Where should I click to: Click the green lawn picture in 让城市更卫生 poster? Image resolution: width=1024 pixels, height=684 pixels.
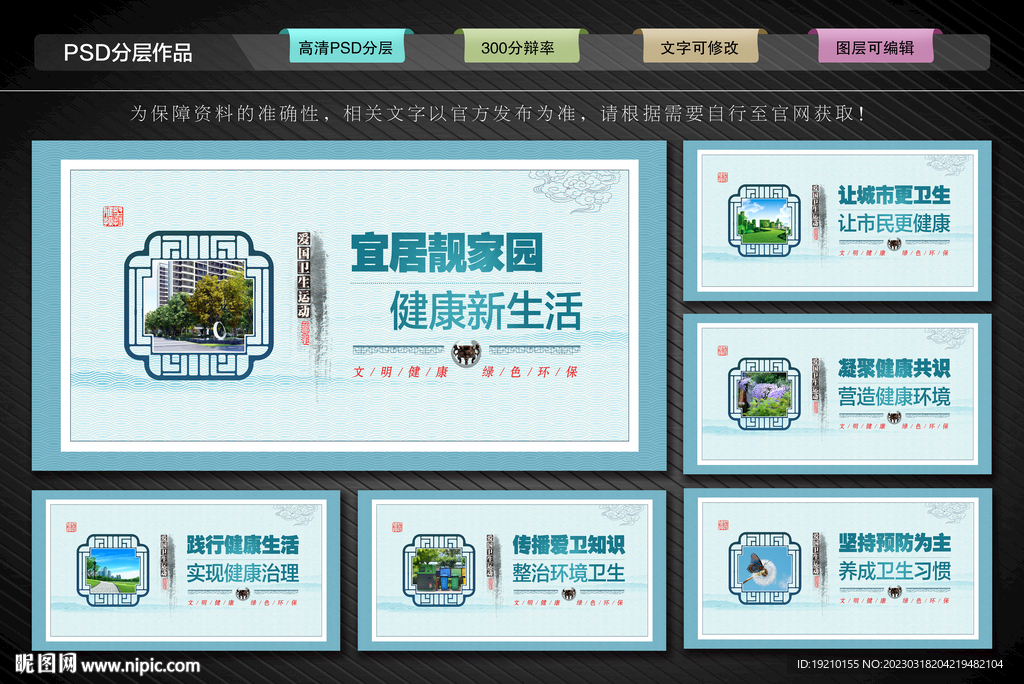[764, 220]
